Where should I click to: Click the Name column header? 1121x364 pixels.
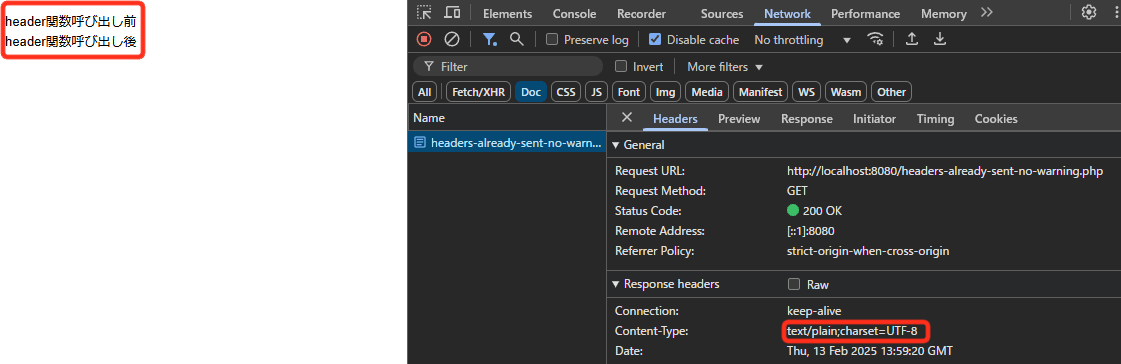point(508,118)
